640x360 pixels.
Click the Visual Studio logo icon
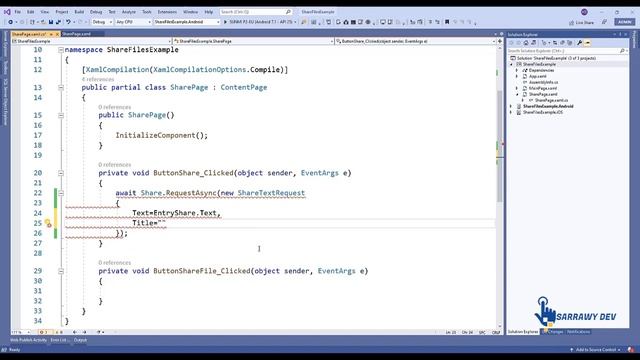coord(7,12)
